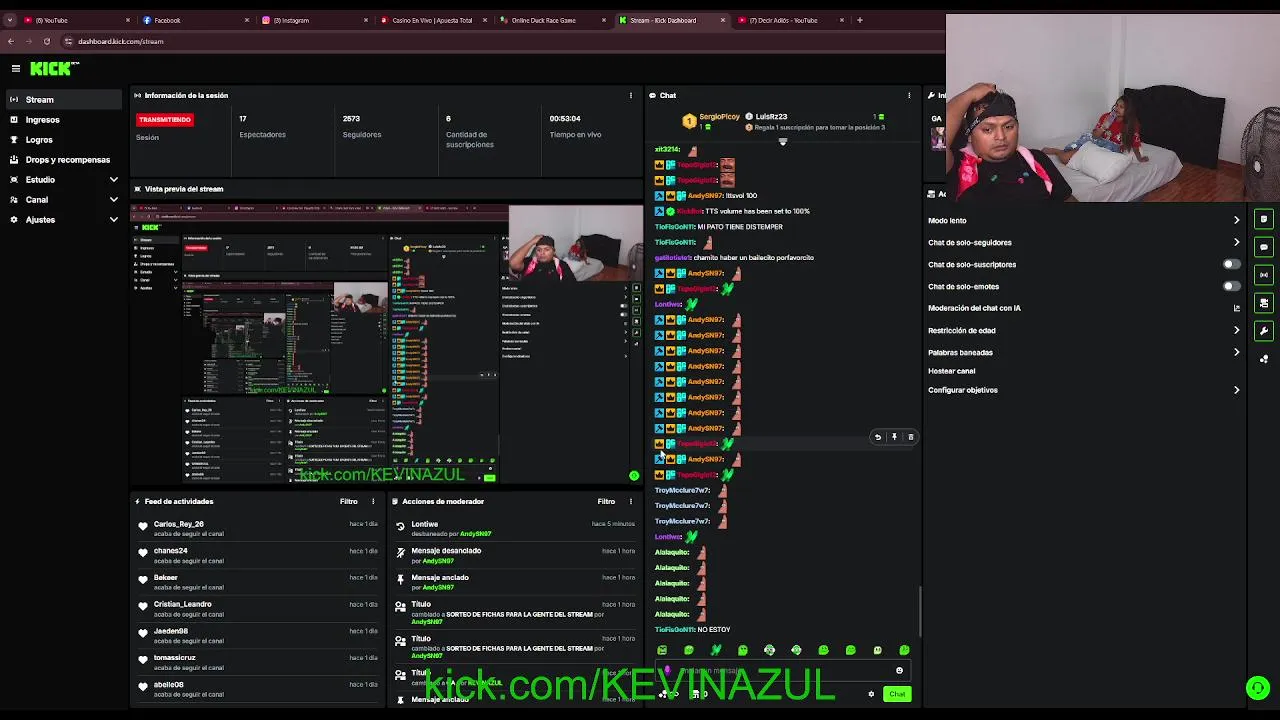Click 'NO ESTOY' chat message
1280x720 pixels.
click(x=714, y=630)
